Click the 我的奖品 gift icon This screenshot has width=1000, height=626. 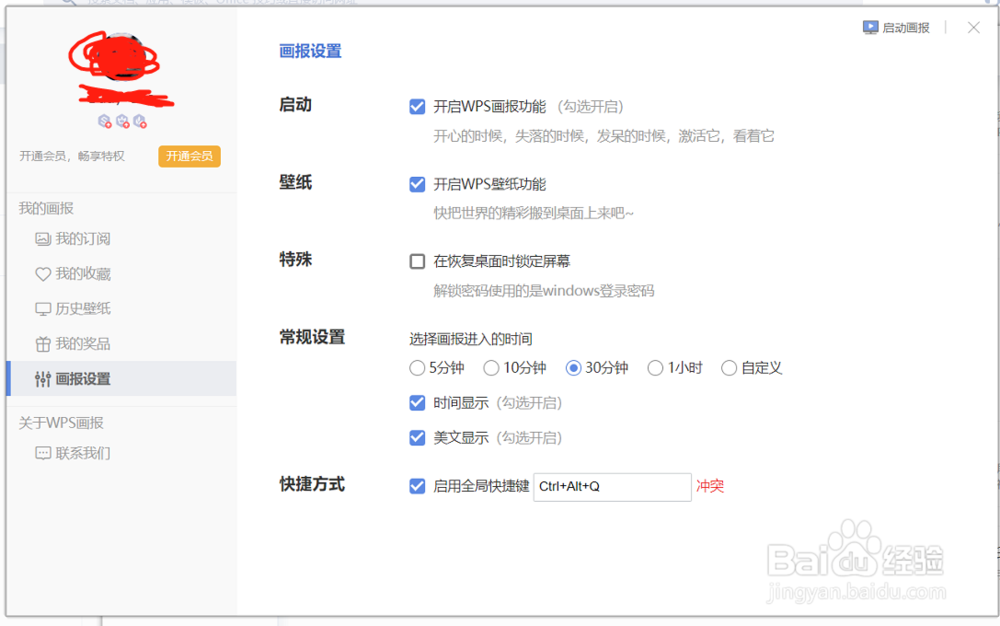point(43,344)
